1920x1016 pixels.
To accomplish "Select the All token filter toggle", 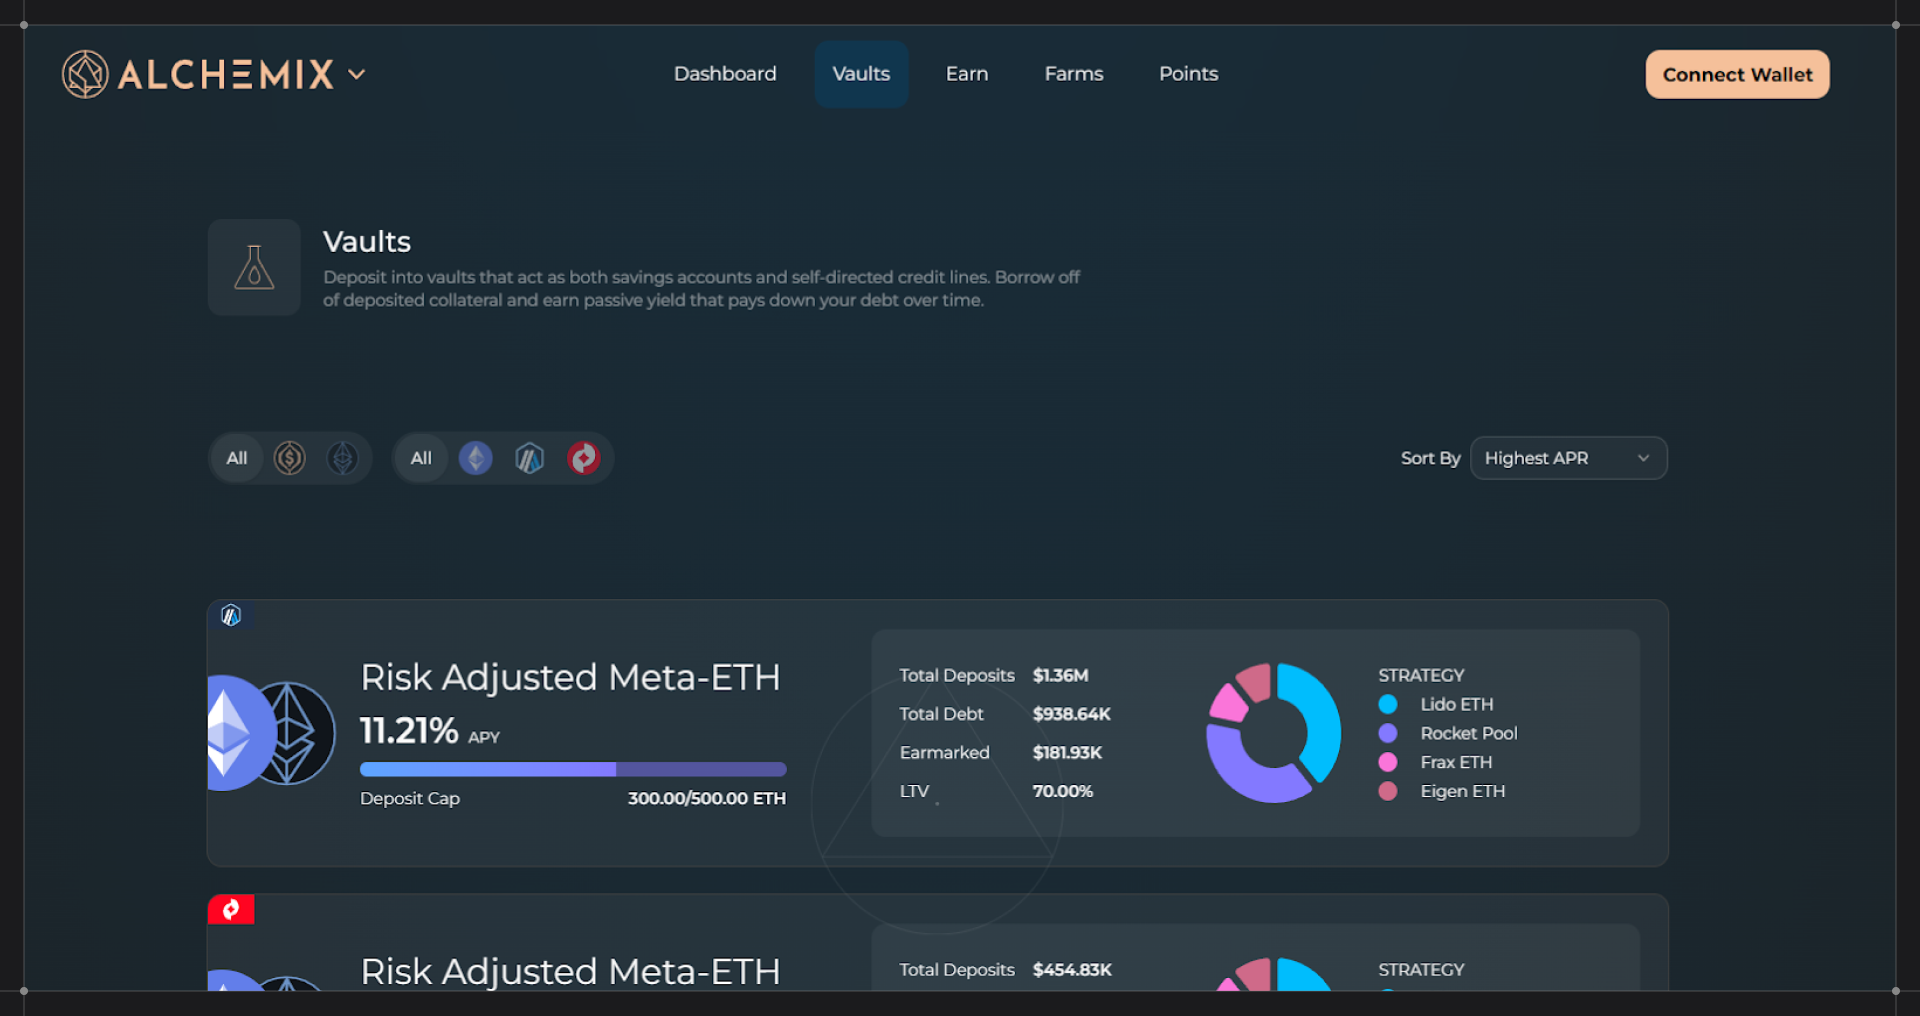I will tap(237, 458).
